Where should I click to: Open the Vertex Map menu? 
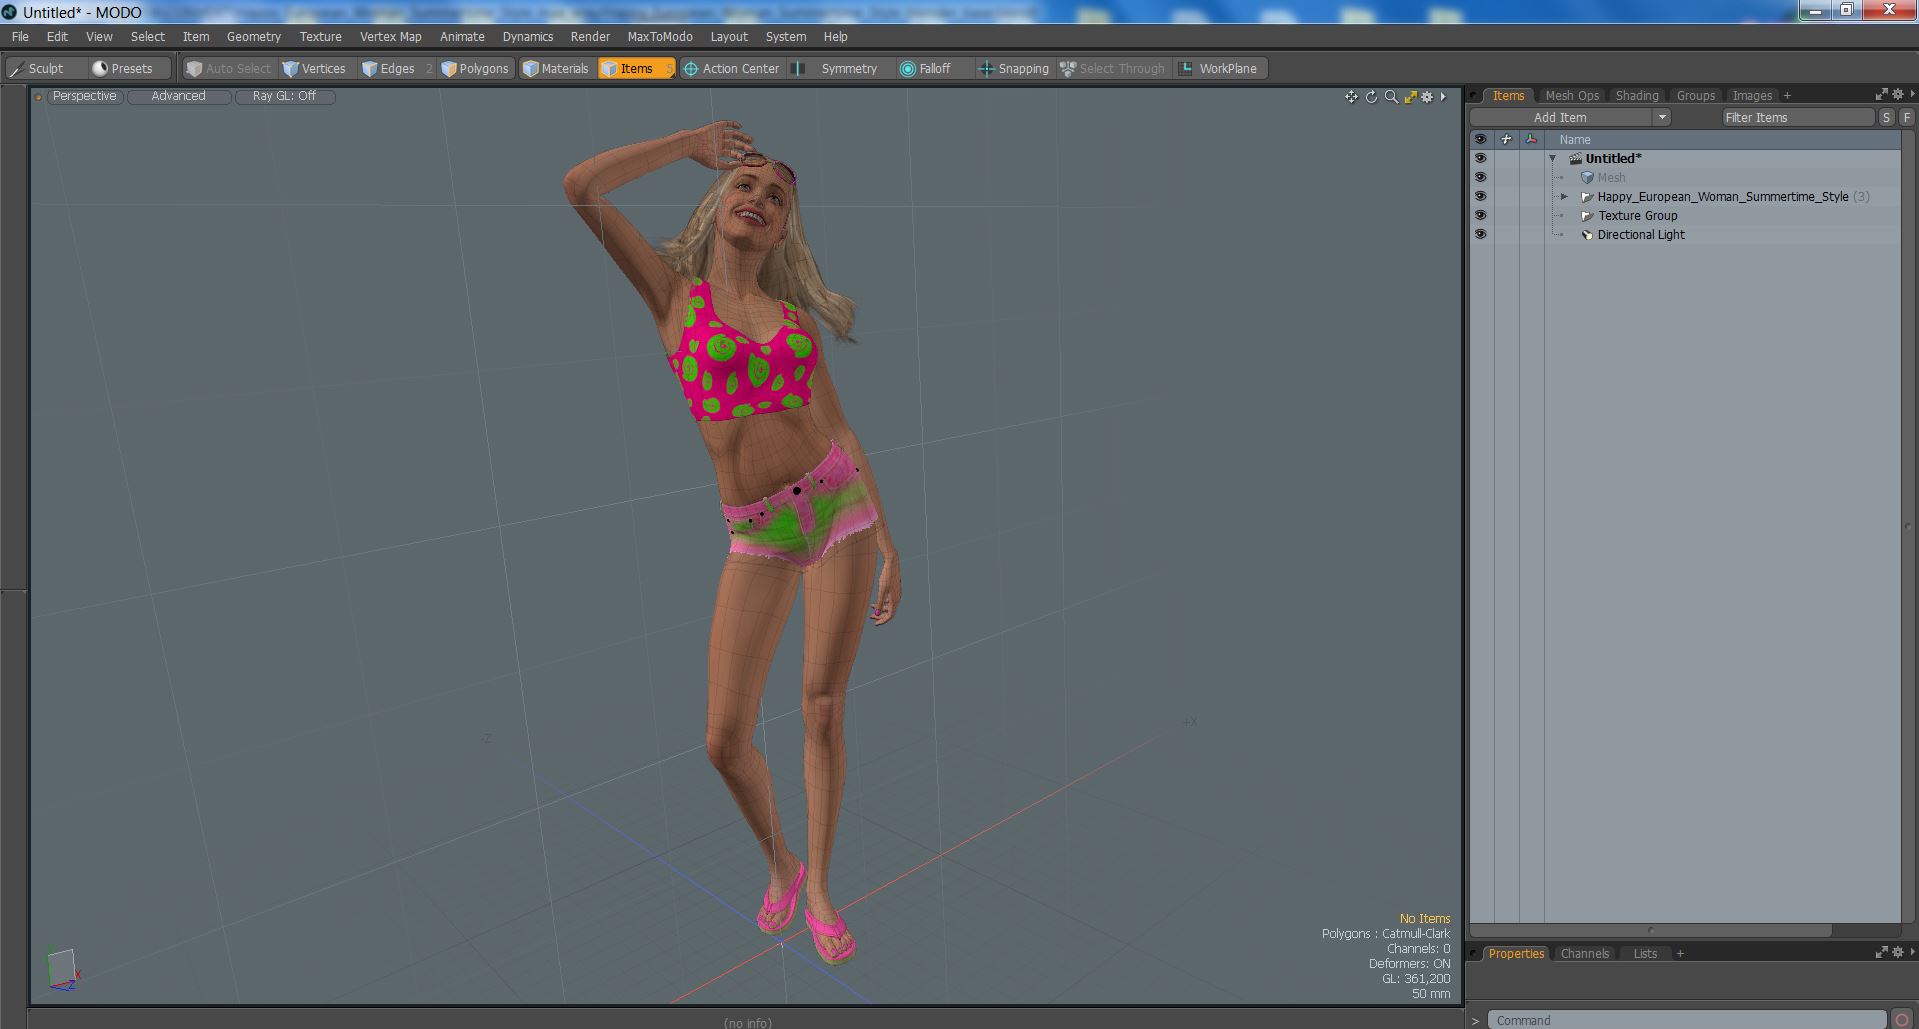coord(391,37)
